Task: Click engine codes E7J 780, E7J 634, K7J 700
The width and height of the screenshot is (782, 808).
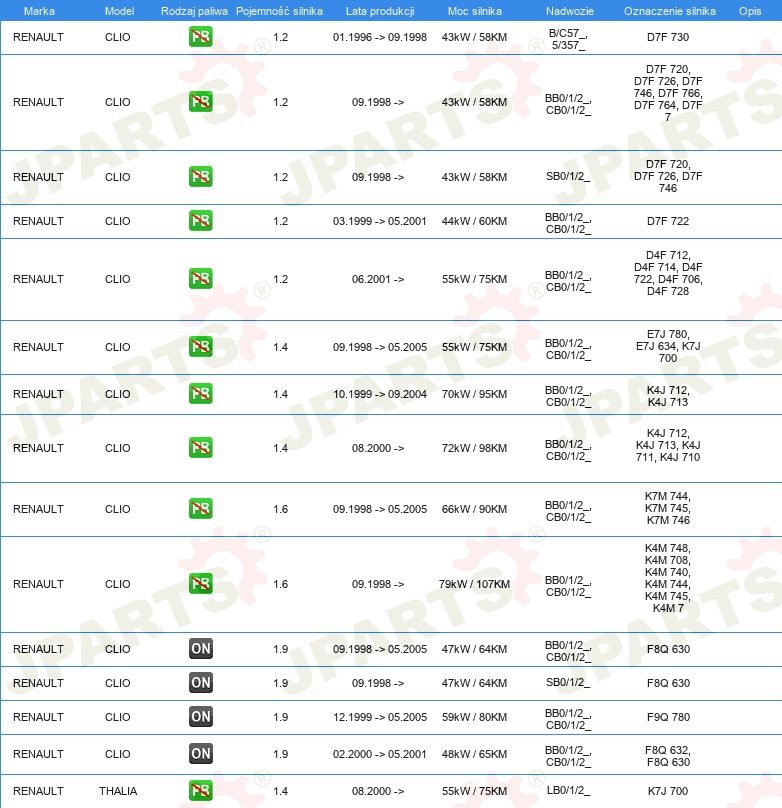Action: (668, 346)
